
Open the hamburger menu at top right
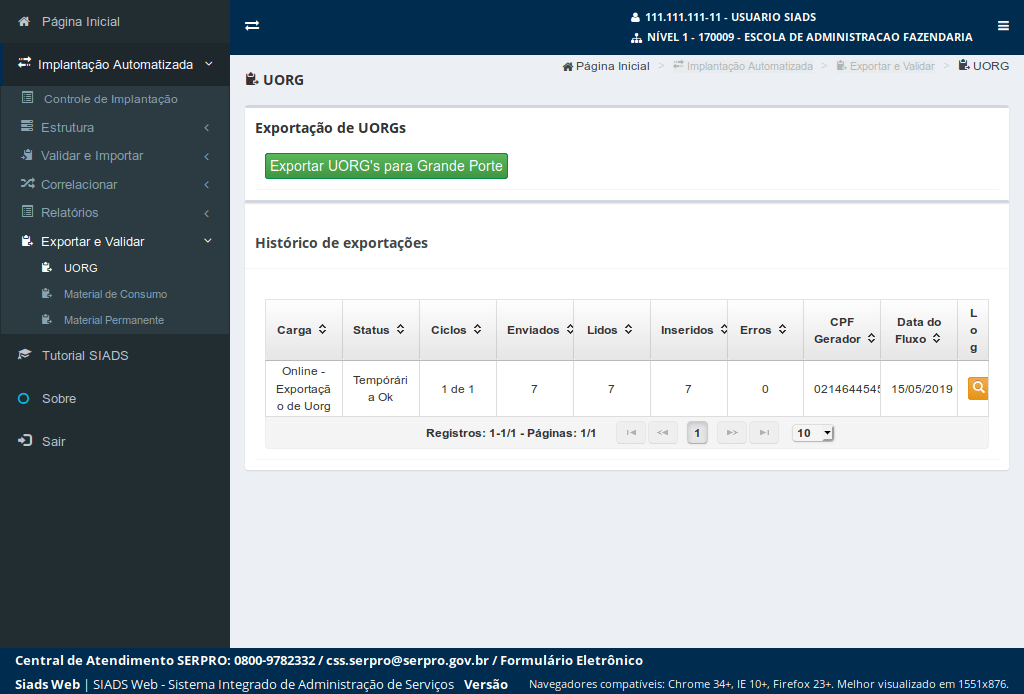[x=1003, y=25]
